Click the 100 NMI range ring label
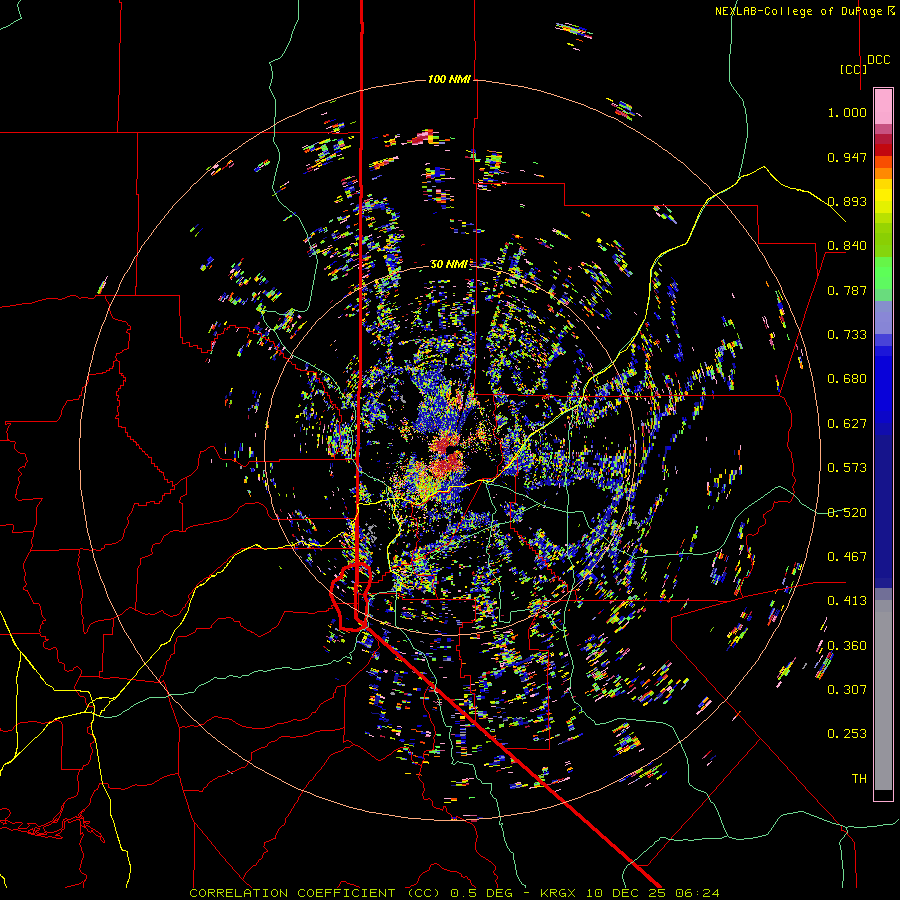This screenshot has width=900, height=900. (x=449, y=79)
